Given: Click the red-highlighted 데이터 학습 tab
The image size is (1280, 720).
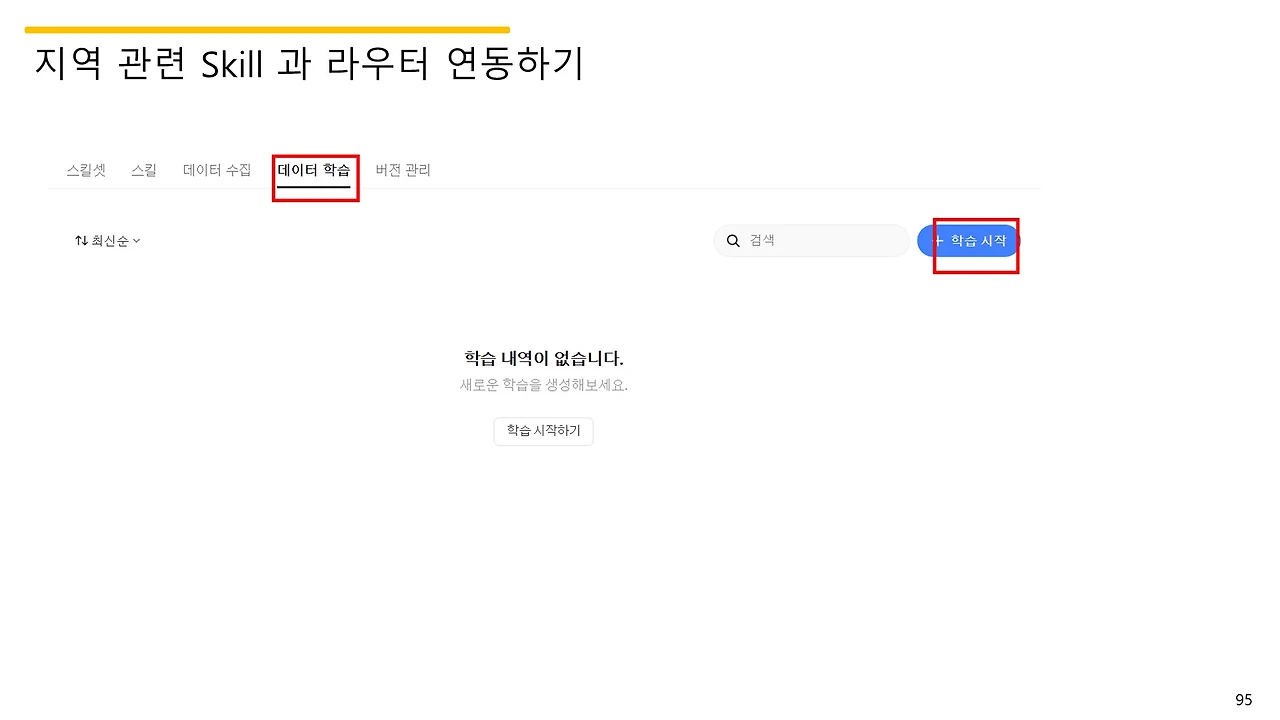Looking at the screenshot, I should [x=315, y=169].
